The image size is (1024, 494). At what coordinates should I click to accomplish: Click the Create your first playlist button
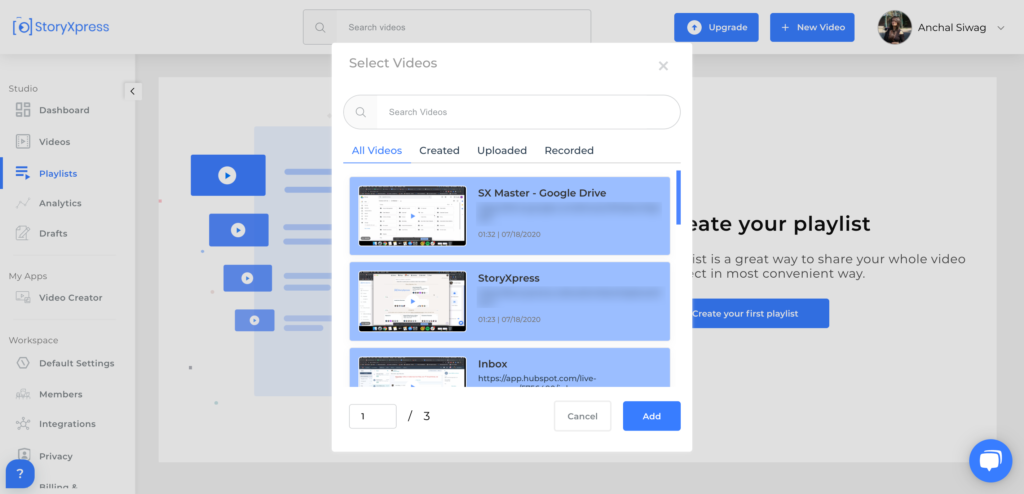coord(761,314)
